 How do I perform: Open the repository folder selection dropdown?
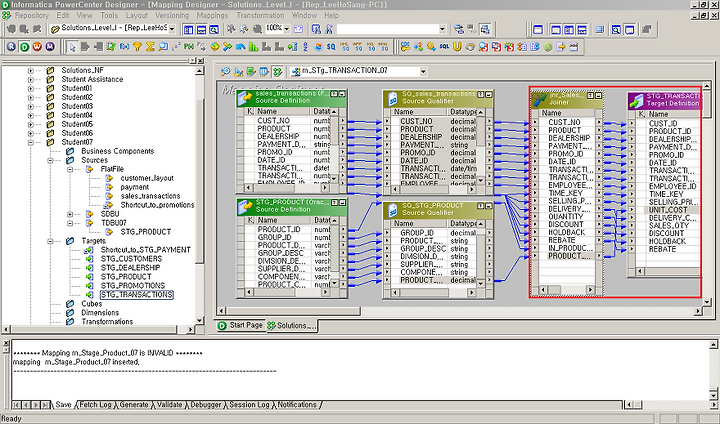click(x=172, y=29)
